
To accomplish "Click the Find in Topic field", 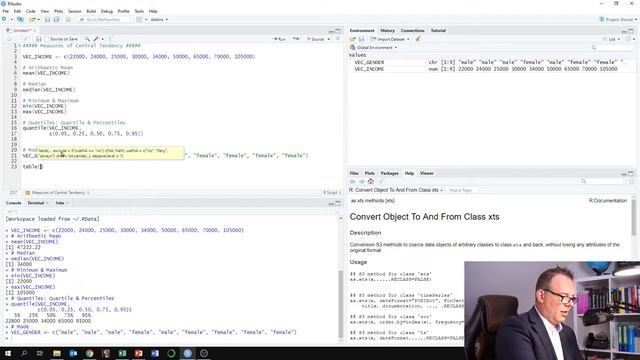I will coord(462,190).
